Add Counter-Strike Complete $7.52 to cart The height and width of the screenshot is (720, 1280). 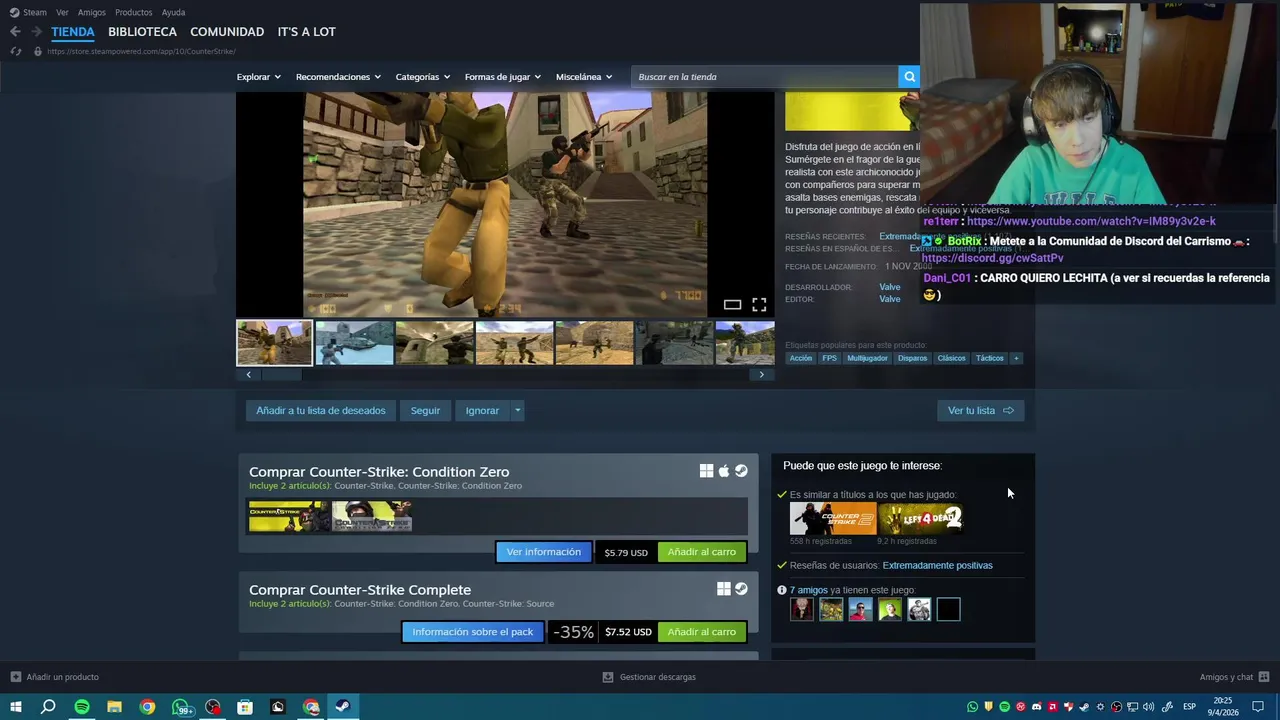point(701,632)
